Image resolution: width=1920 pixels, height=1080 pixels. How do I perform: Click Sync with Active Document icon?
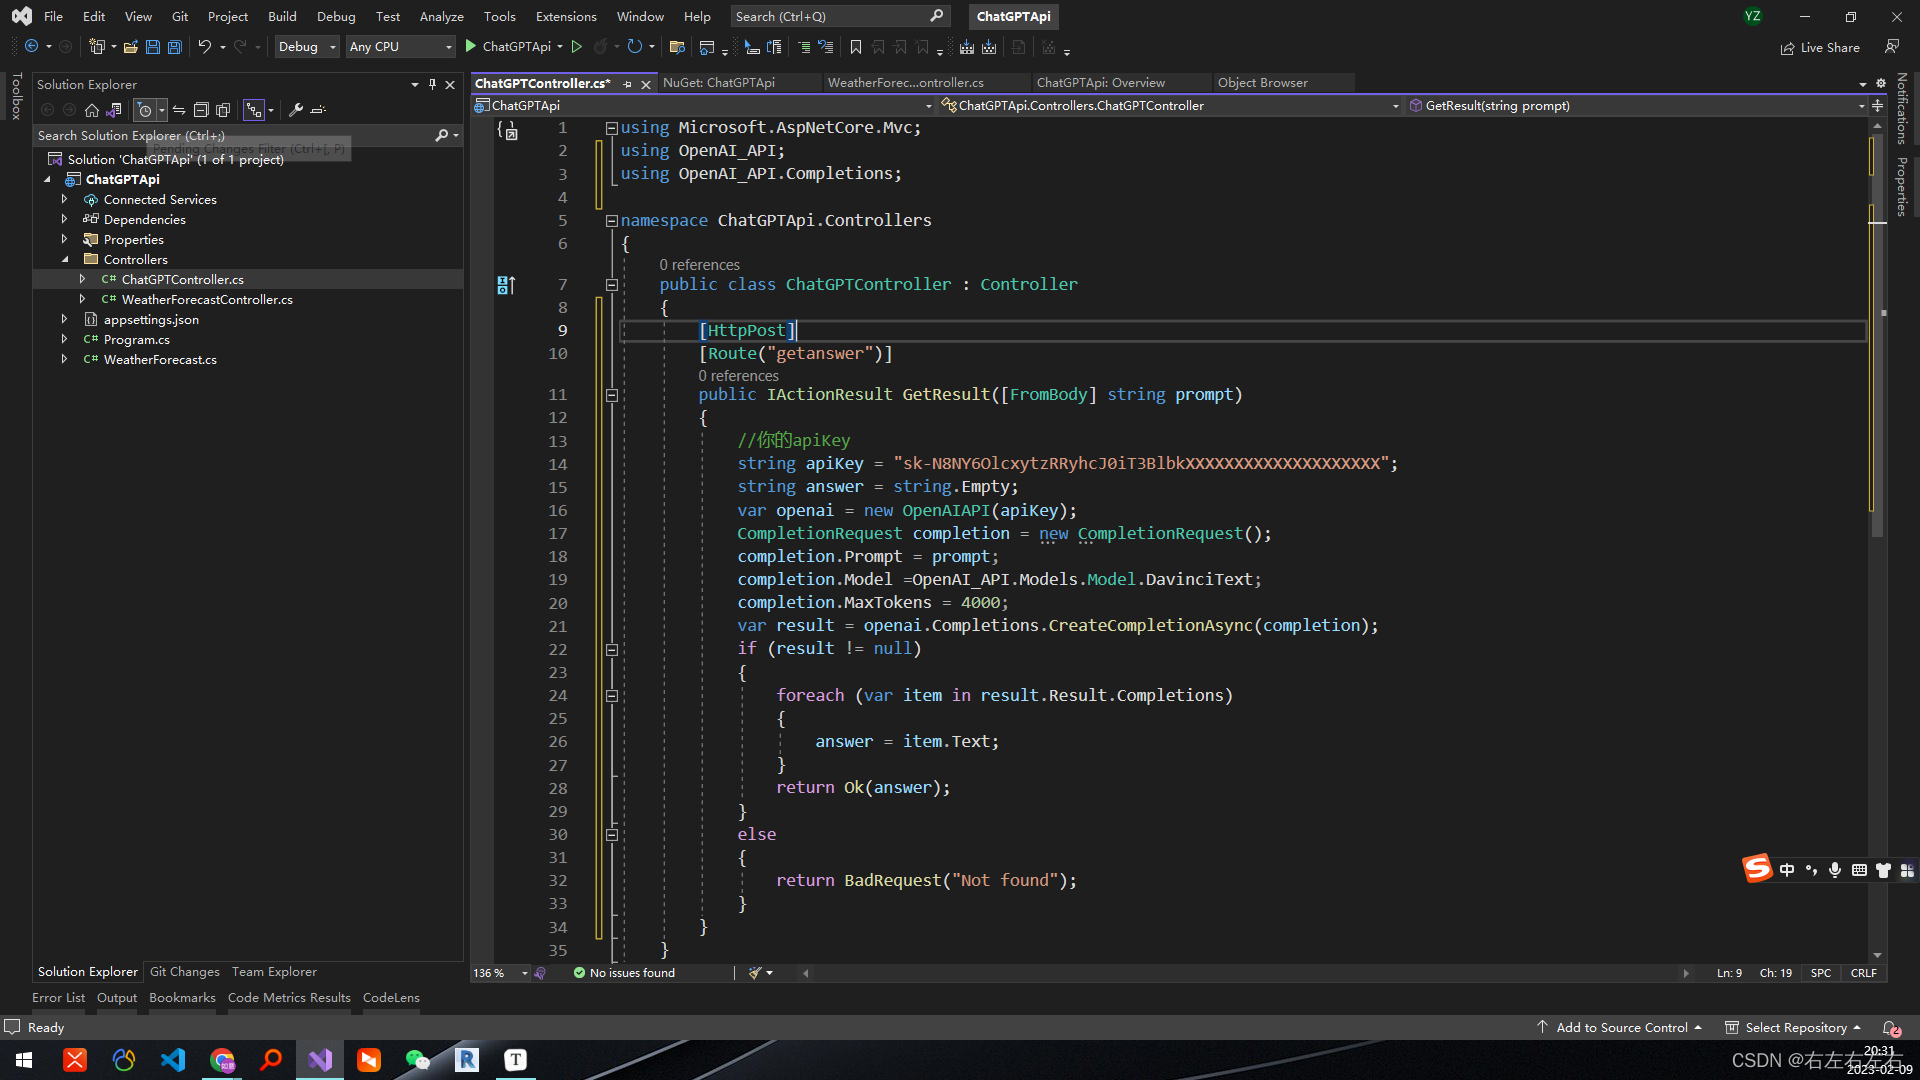pos(179,110)
